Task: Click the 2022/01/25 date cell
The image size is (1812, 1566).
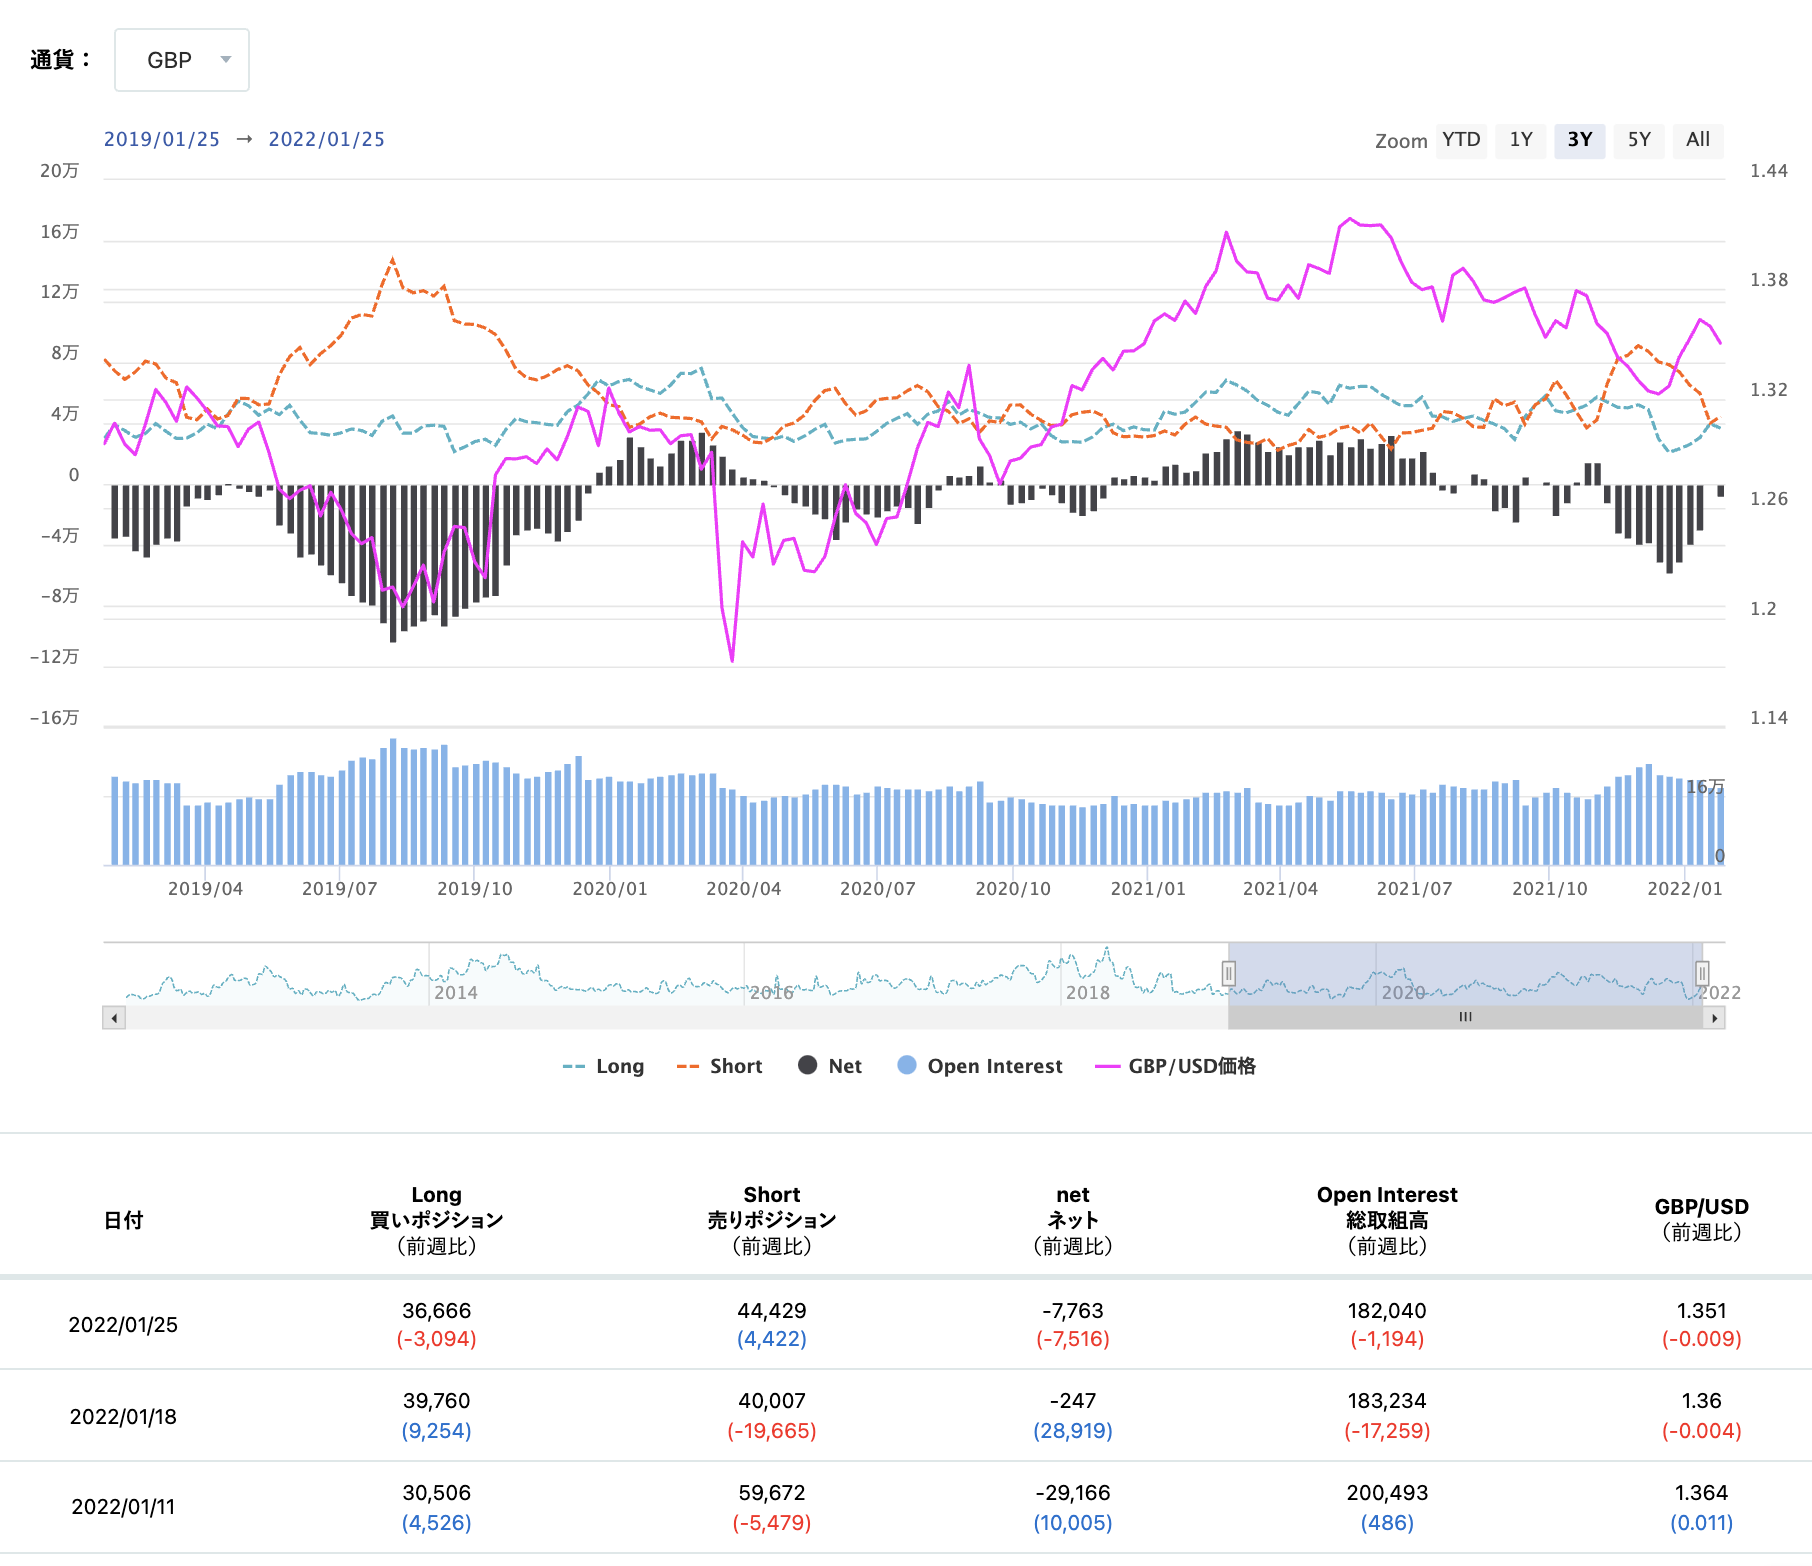Action: coord(123,1325)
